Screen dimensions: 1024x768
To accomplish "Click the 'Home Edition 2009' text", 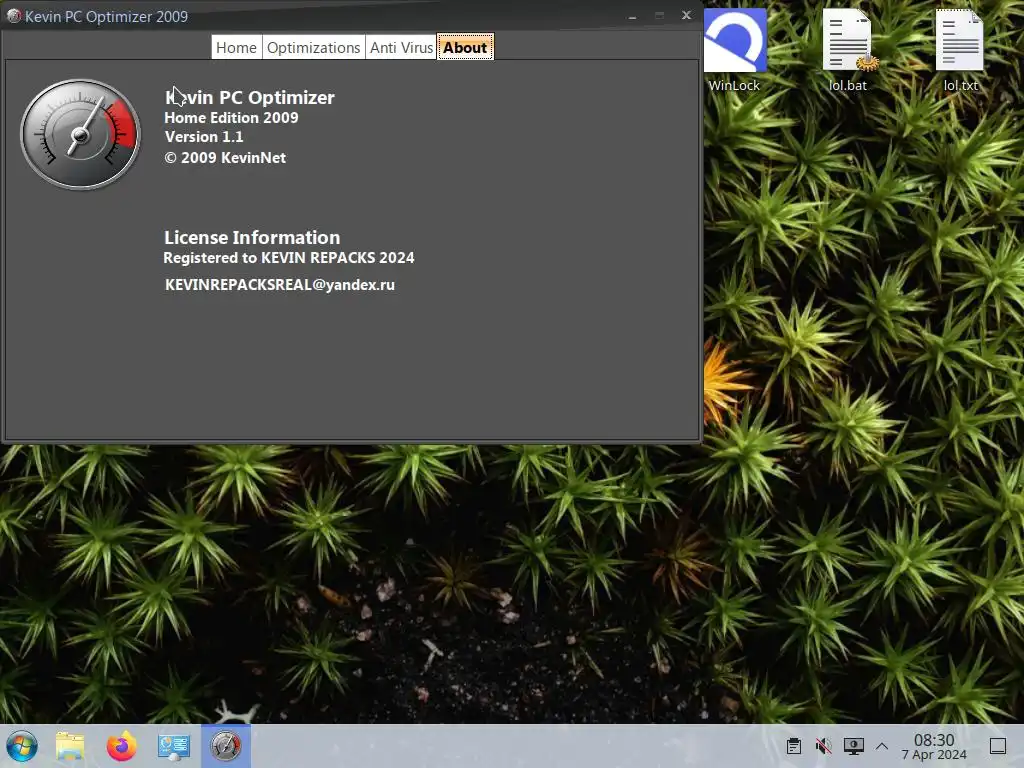I will (231, 118).
